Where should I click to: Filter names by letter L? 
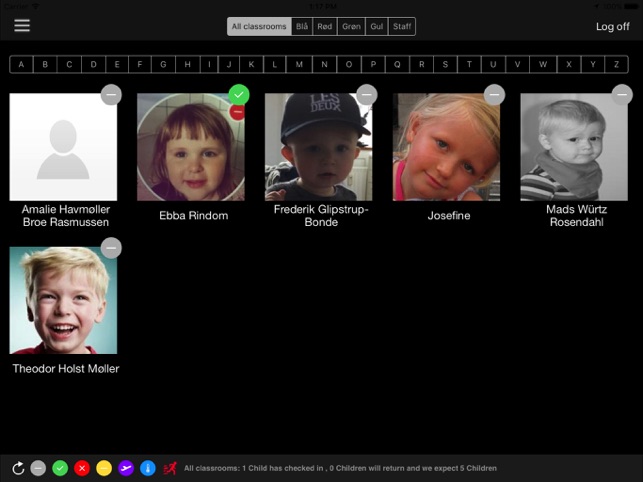[x=274, y=64]
